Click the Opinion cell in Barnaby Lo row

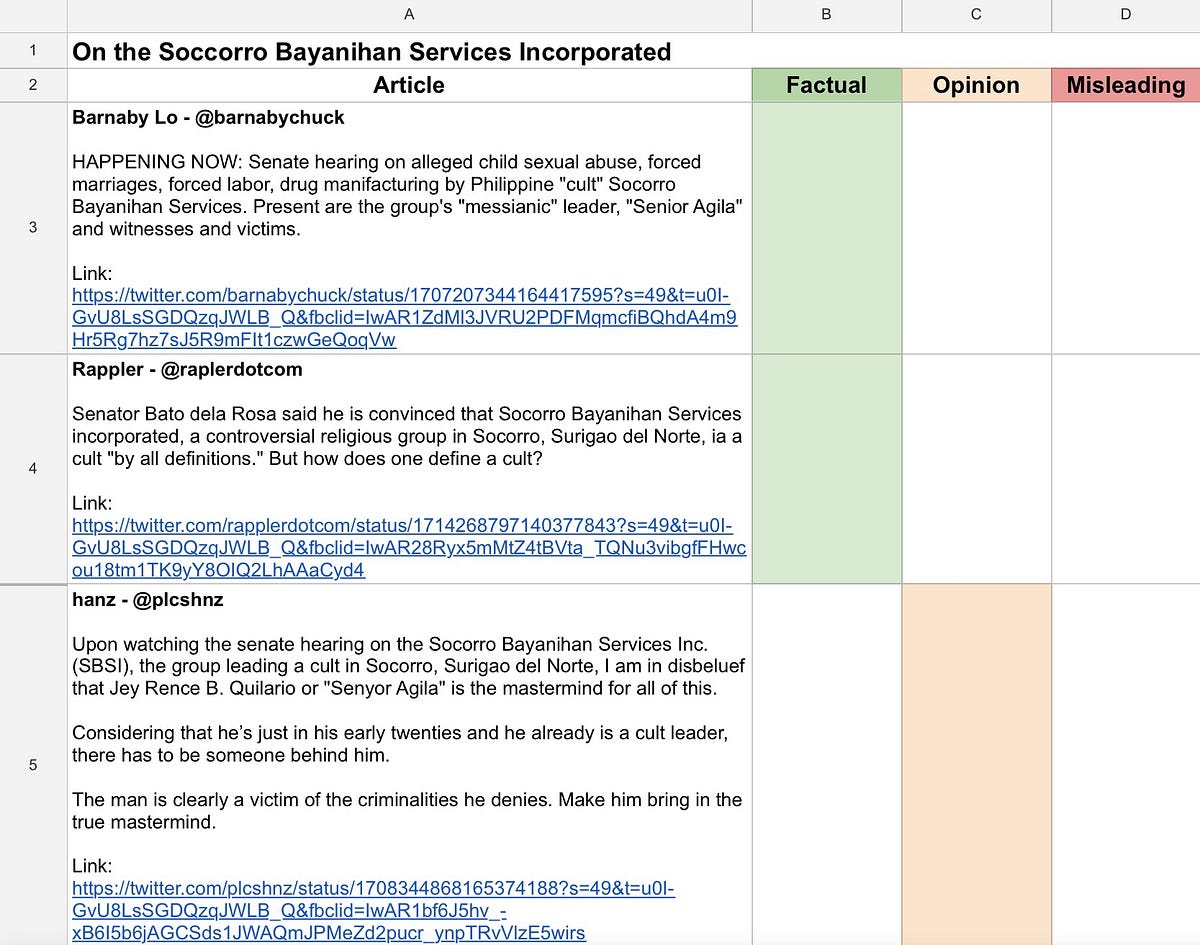[976, 227]
